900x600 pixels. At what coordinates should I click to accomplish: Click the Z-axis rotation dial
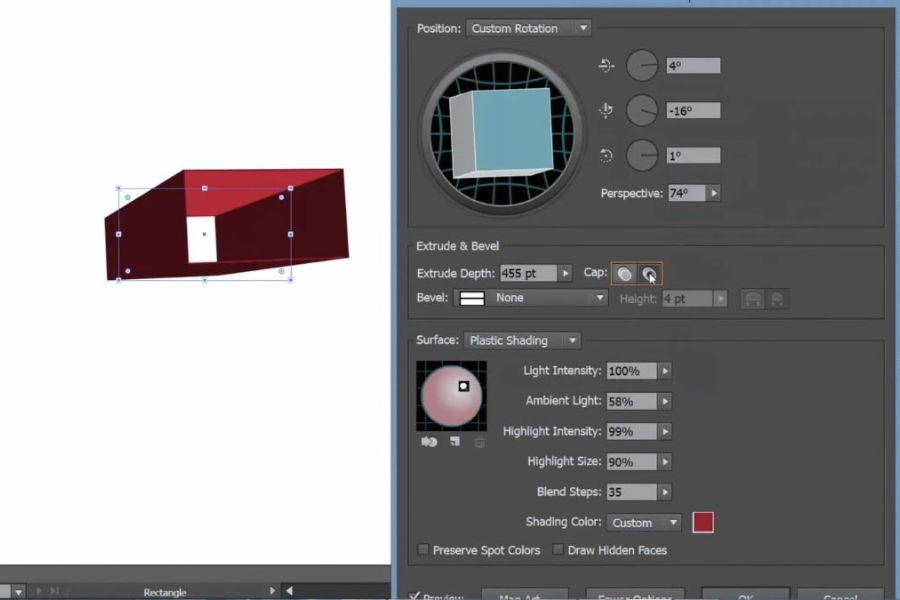pyautogui.click(x=642, y=155)
